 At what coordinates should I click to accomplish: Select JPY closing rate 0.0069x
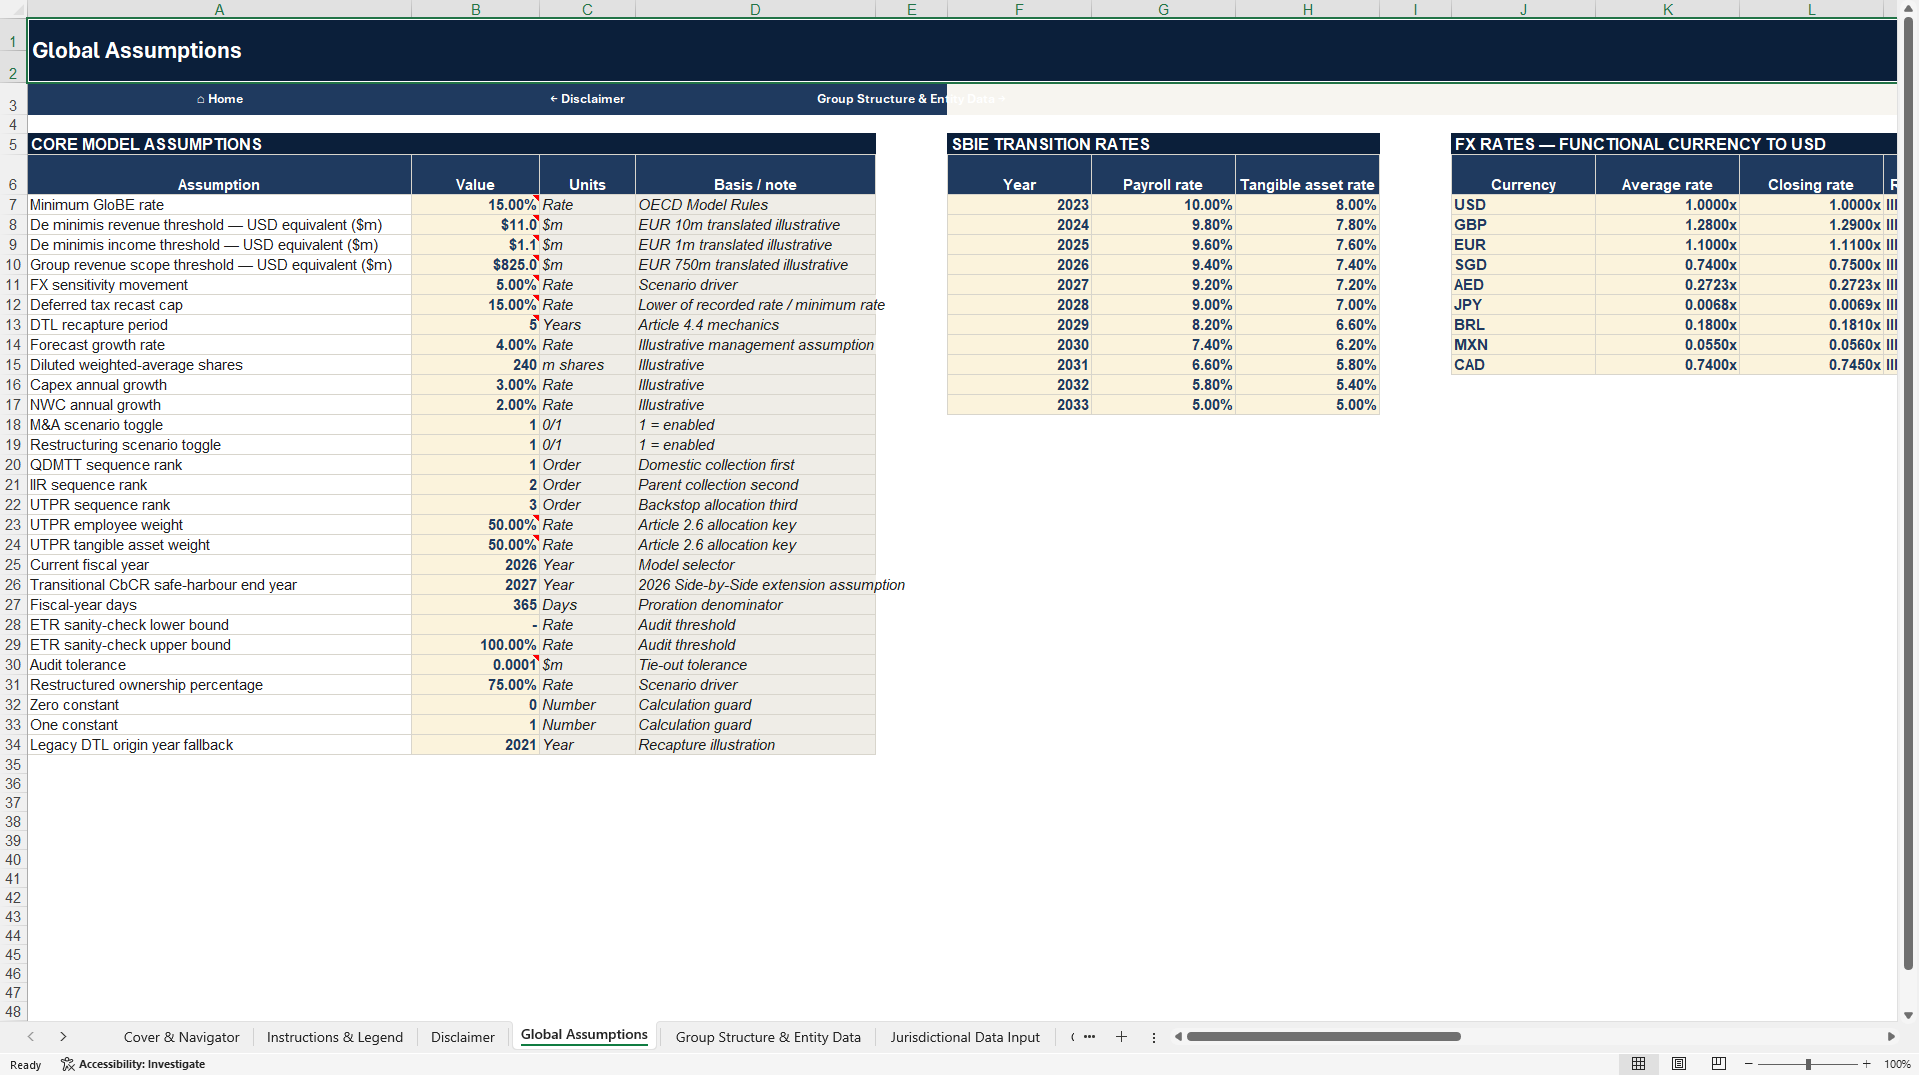click(x=1811, y=305)
